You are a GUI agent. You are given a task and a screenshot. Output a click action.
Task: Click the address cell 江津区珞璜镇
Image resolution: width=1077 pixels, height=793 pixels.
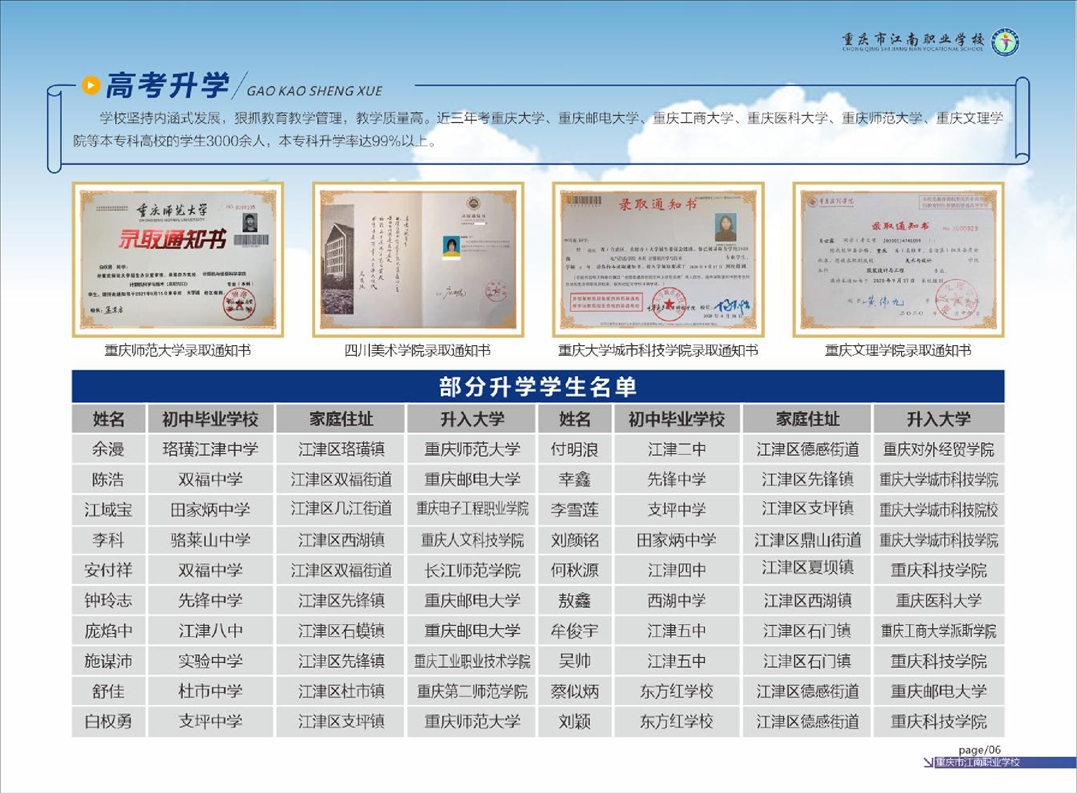pos(341,449)
